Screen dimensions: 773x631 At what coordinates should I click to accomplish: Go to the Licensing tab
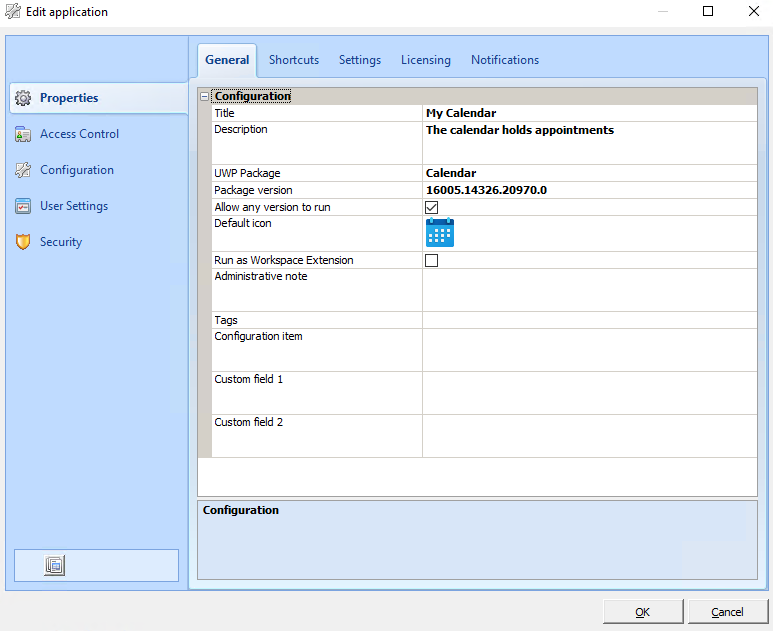(426, 60)
